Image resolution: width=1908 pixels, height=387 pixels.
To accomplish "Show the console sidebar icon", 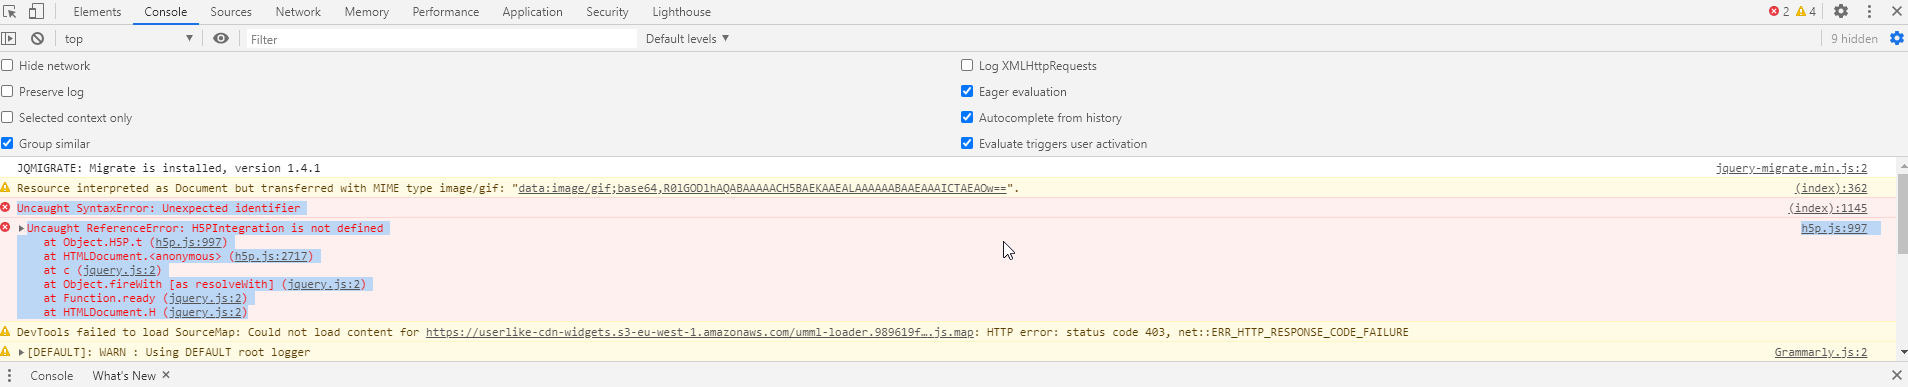I will click(9, 38).
